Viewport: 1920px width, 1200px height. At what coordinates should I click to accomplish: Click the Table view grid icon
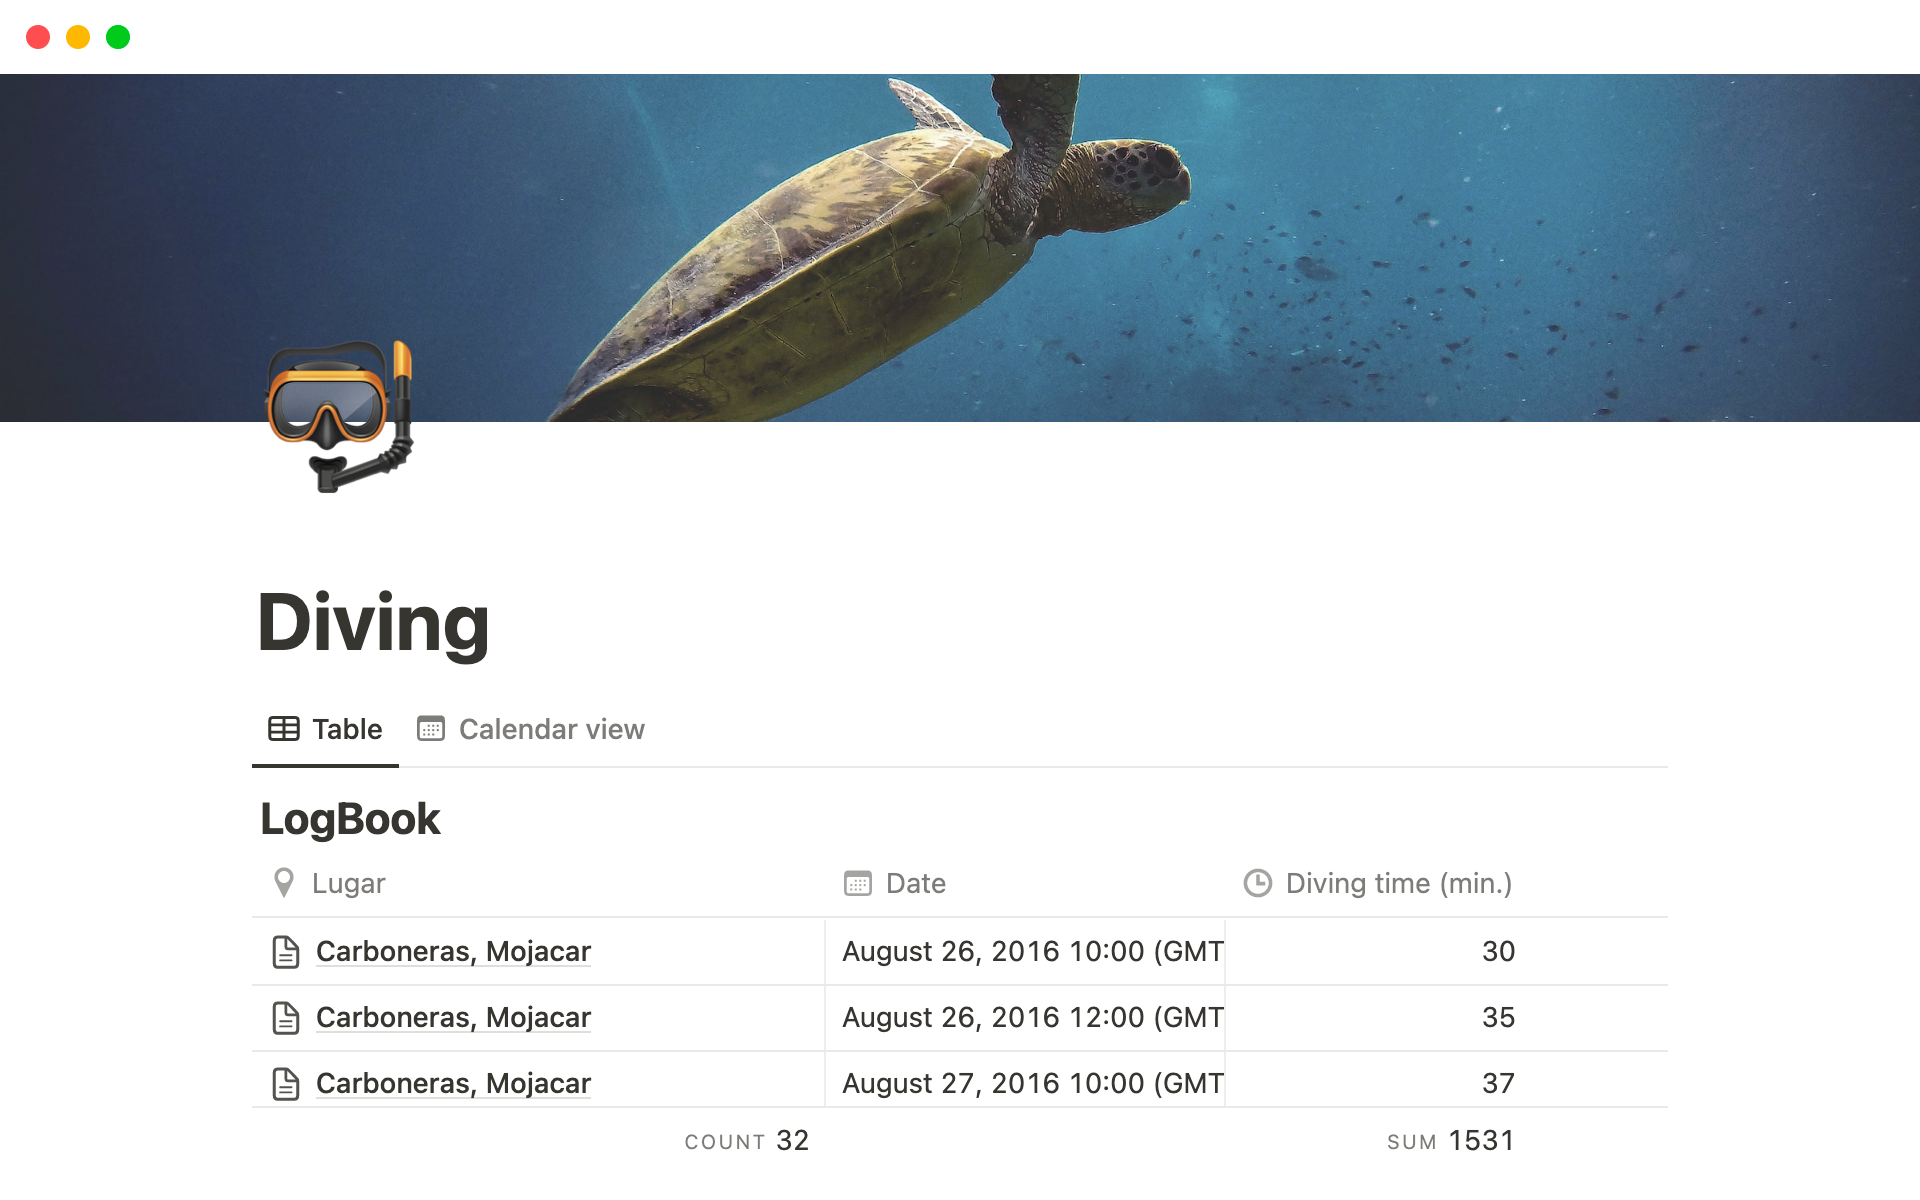[x=284, y=729]
